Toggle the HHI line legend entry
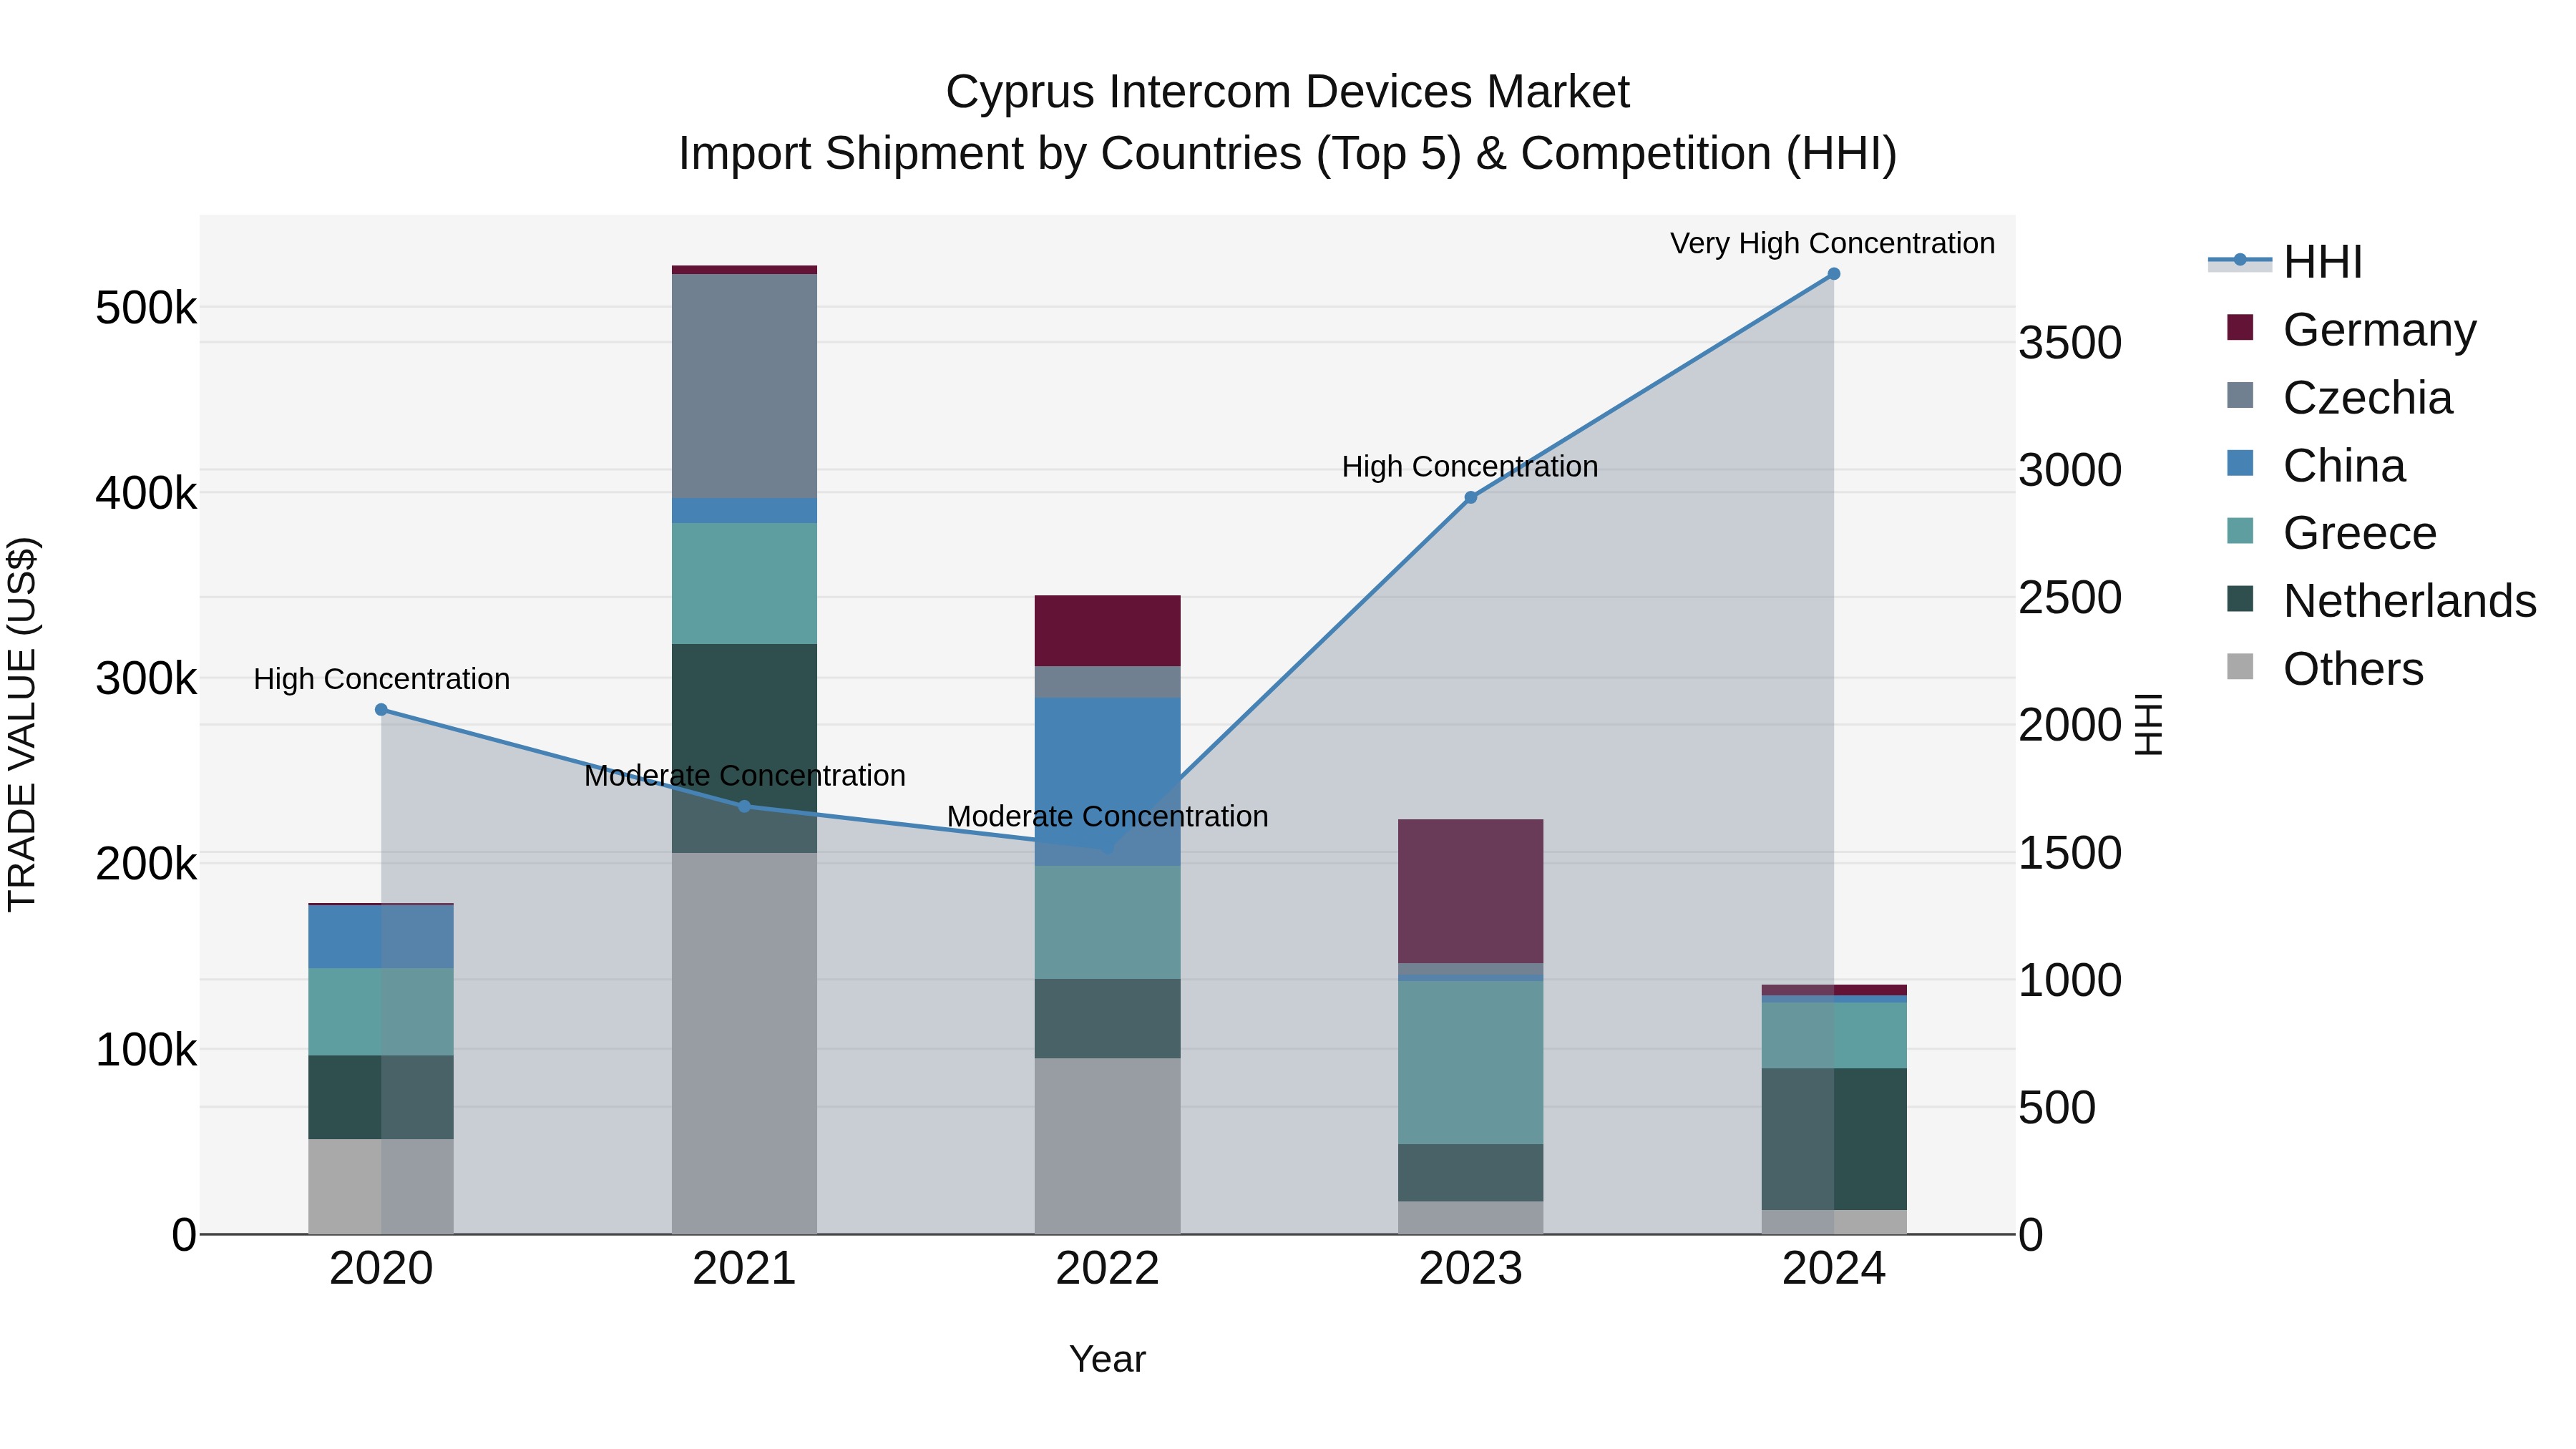 [2322, 262]
